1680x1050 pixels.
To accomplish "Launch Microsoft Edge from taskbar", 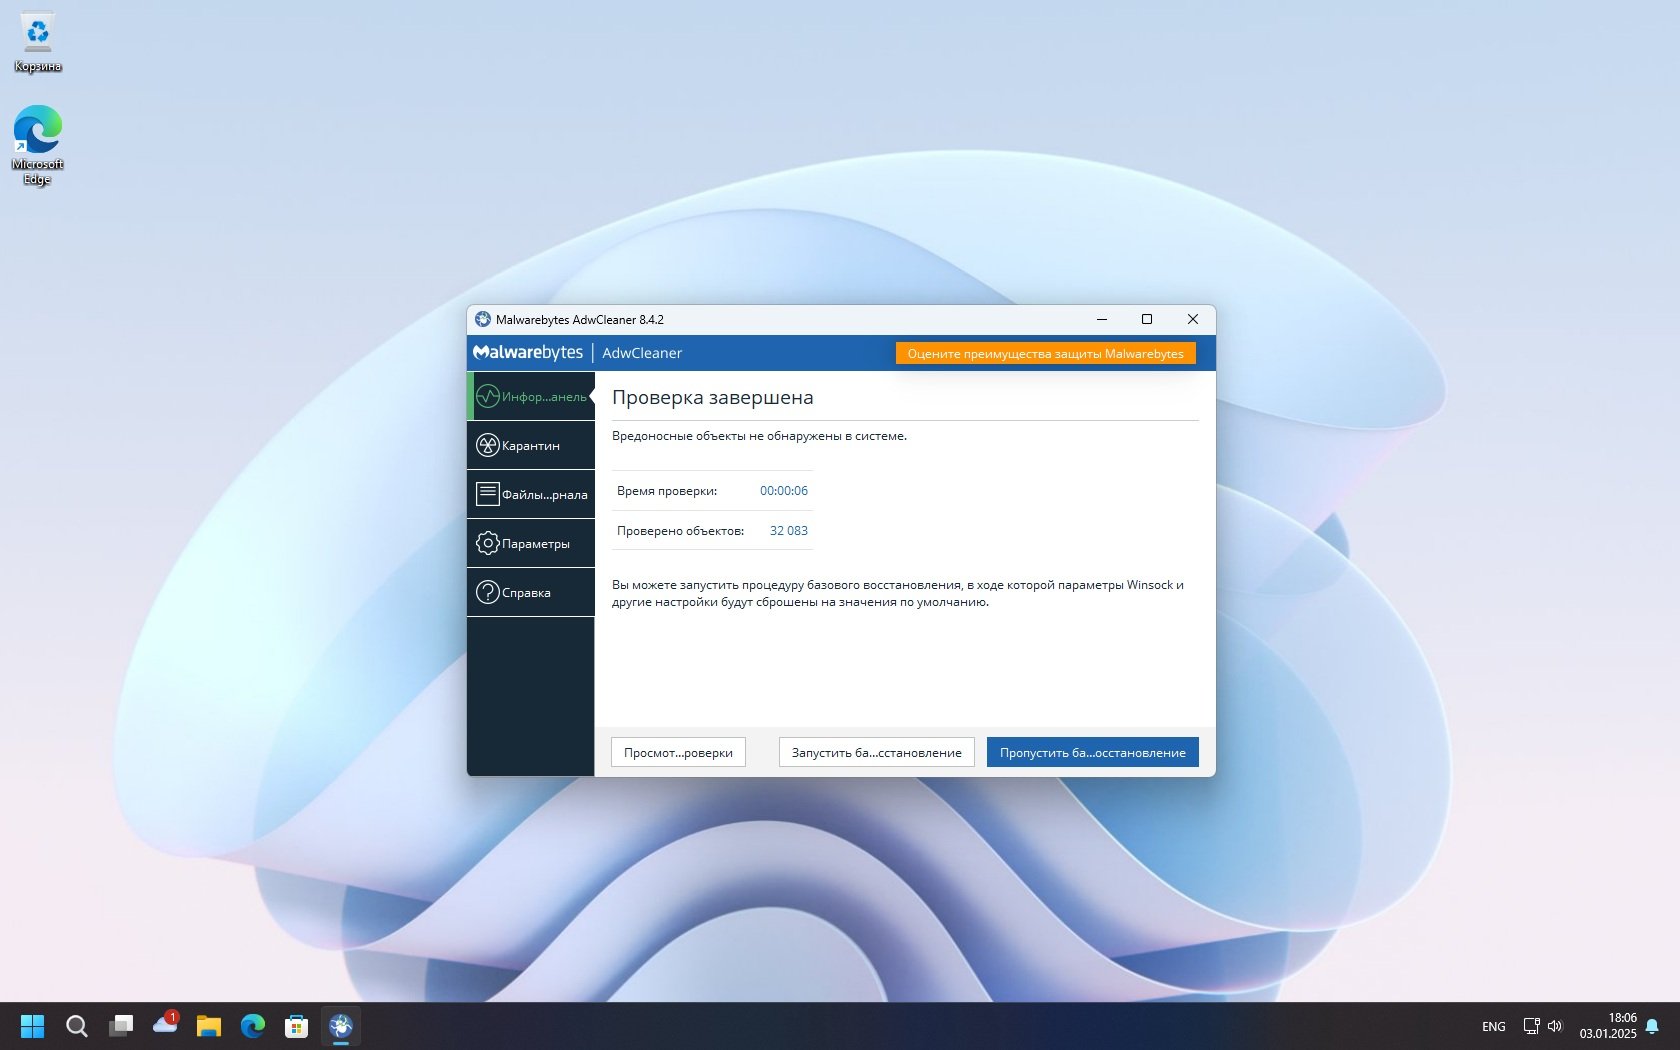I will tap(253, 1026).
